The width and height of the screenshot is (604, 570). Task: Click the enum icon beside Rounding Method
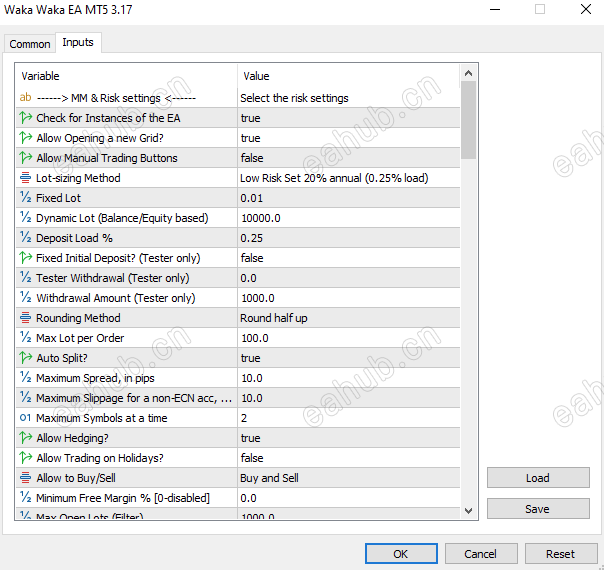click(x=25, y=318)
